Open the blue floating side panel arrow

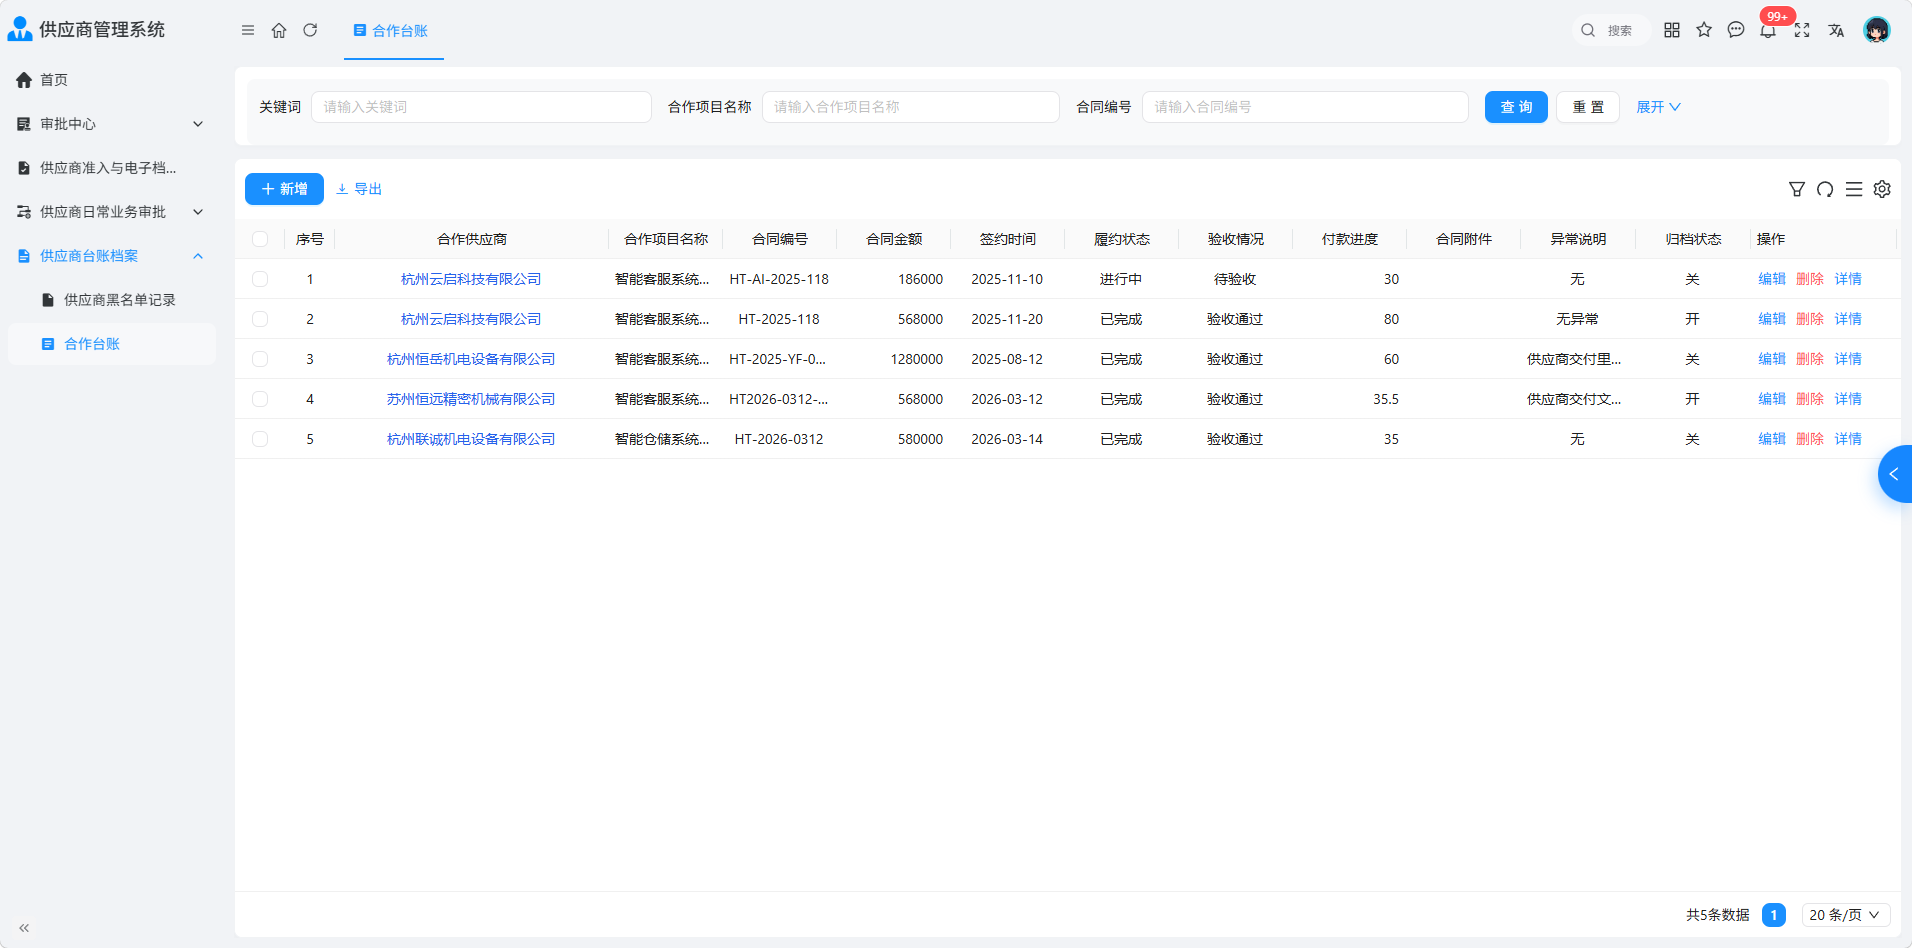[x=1895, y=474]
